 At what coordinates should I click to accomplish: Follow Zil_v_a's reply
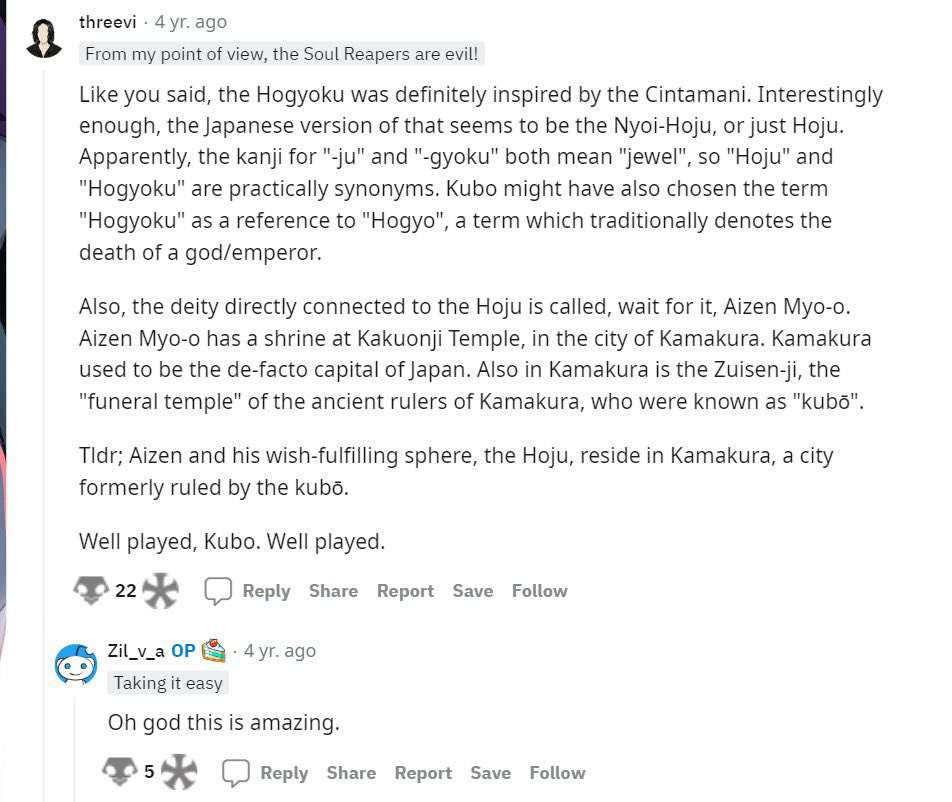(557, 773)
